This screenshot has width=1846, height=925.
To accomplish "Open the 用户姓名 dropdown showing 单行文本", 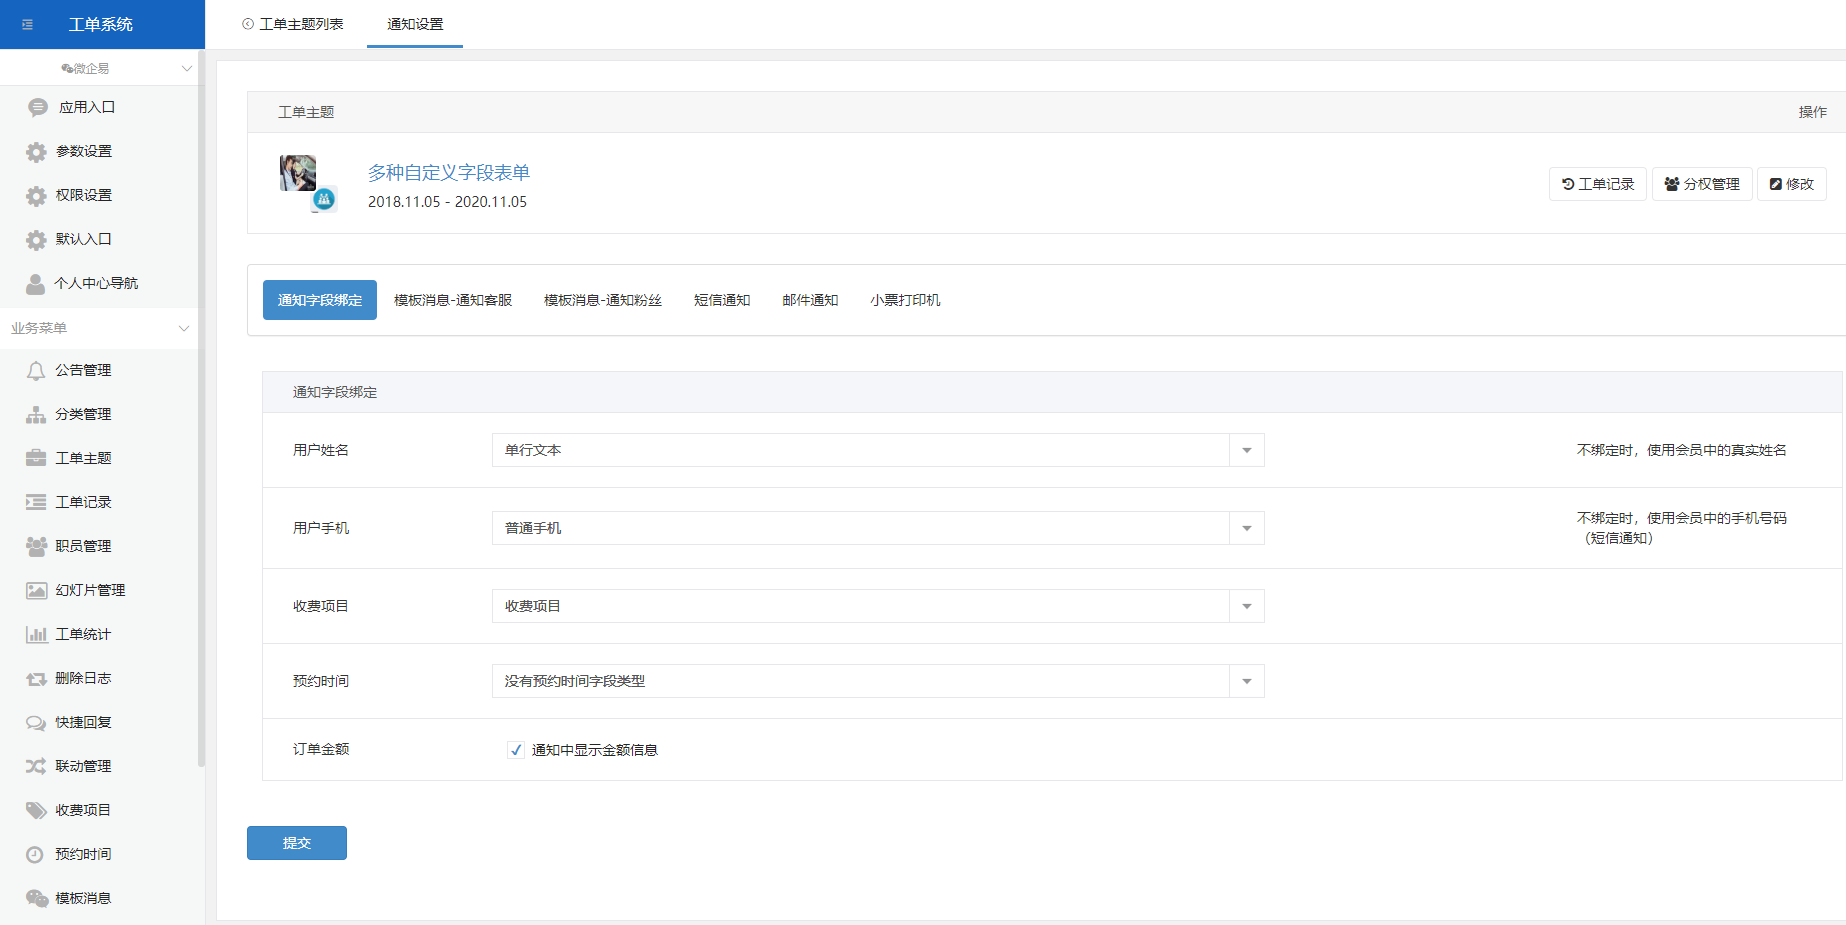I will click(x=878, y=450).
